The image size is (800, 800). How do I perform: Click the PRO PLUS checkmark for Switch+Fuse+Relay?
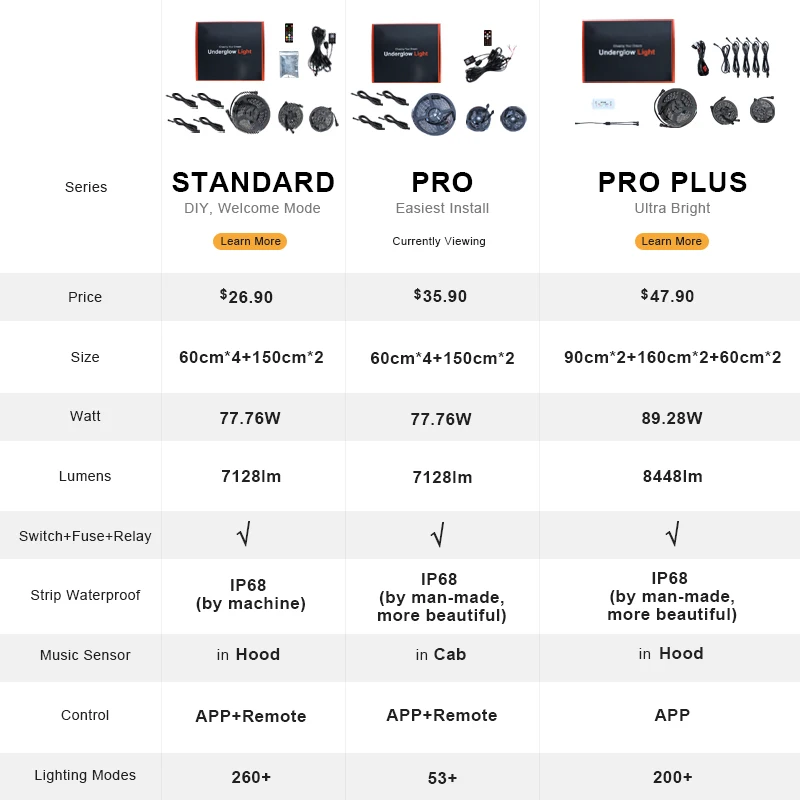click(673, 534)
